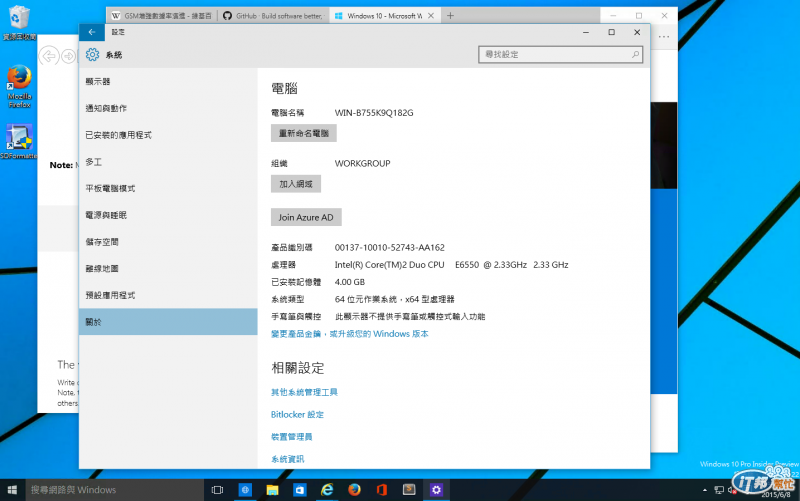This screenshot has width=800, height=501.
Task: Click the network icon in the system tray
Action: [x=719, y=490]
